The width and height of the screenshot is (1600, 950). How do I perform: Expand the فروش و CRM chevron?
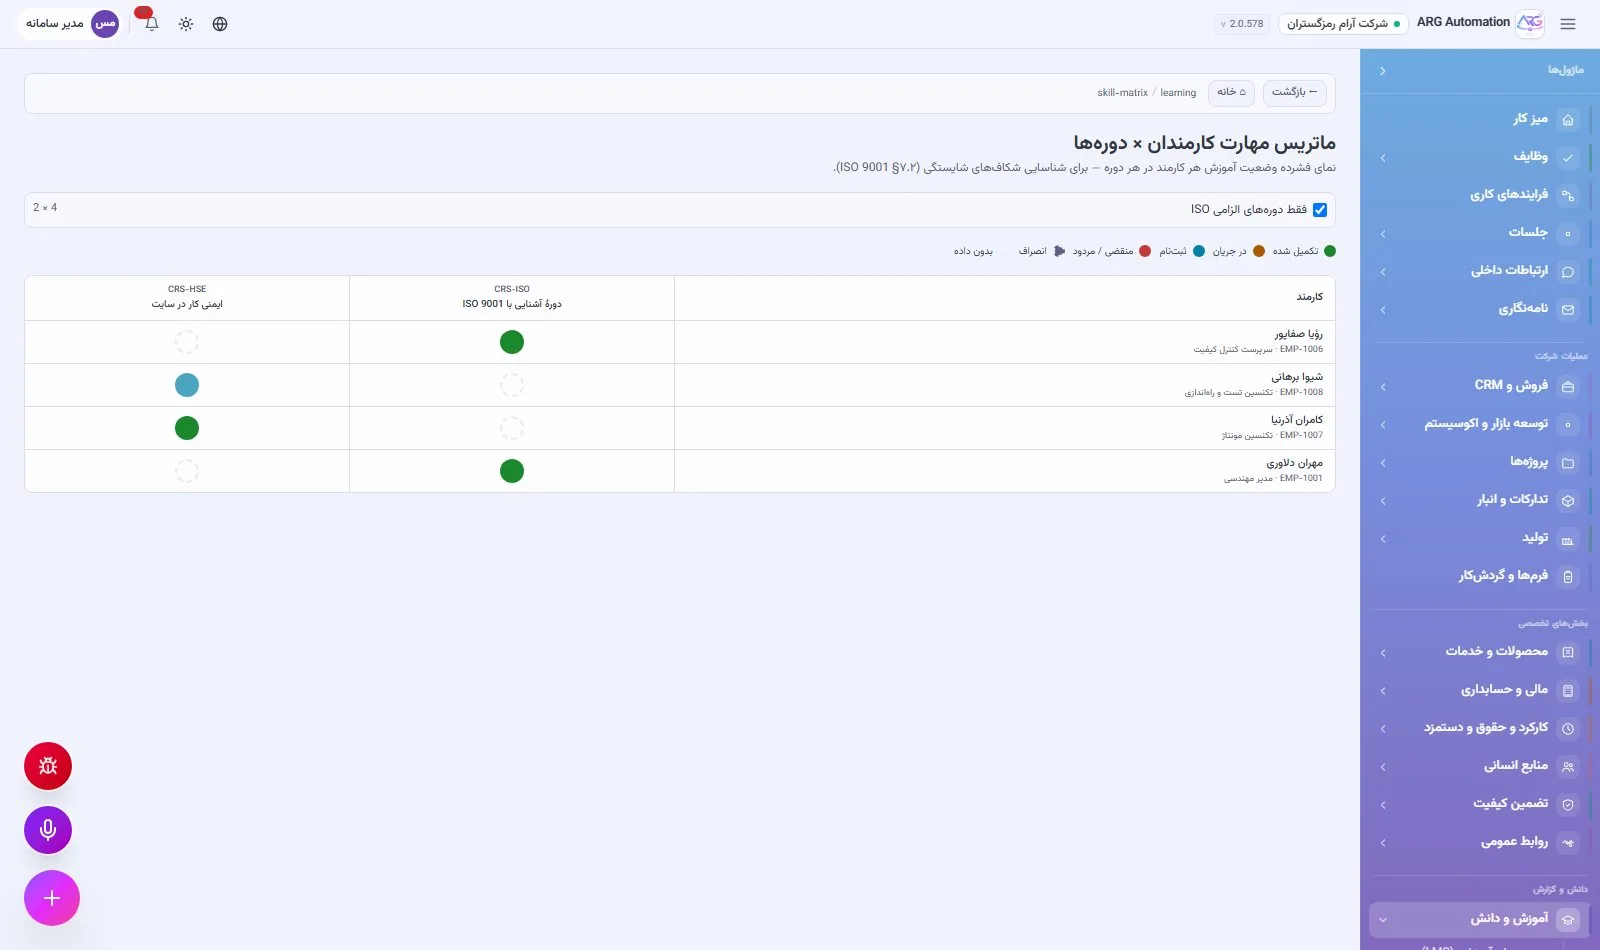point(1383,387)
